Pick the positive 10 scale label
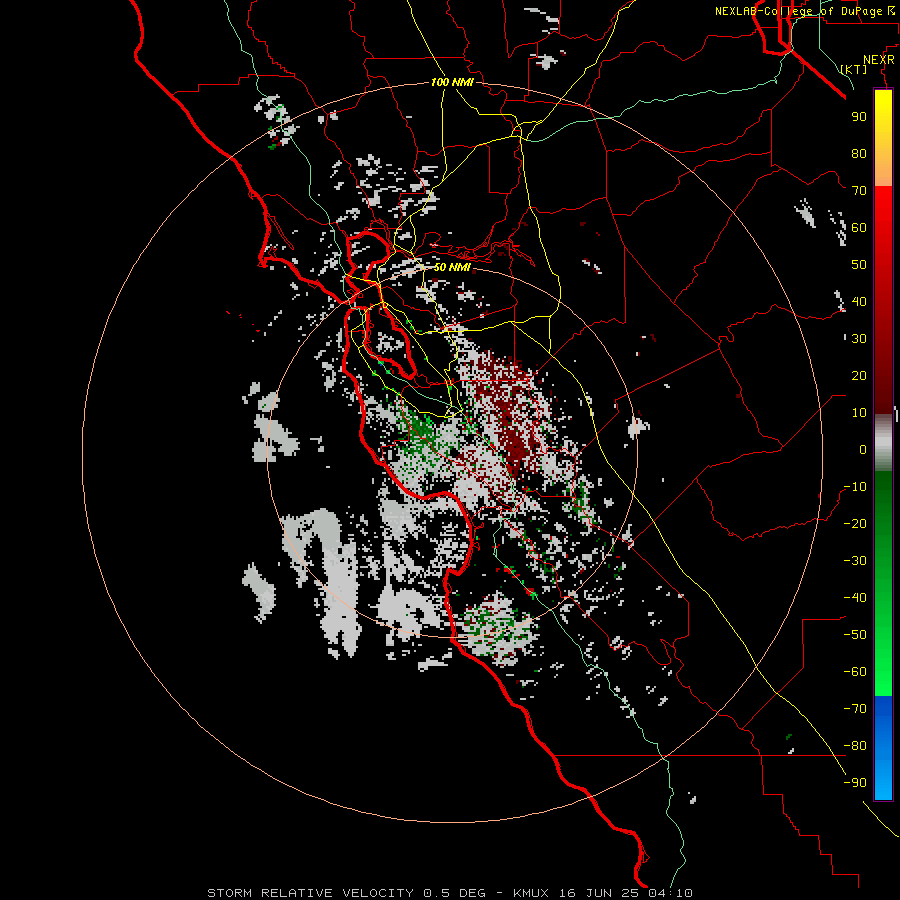The width and height of the screenshot is (900, 900). coord(859,413)
